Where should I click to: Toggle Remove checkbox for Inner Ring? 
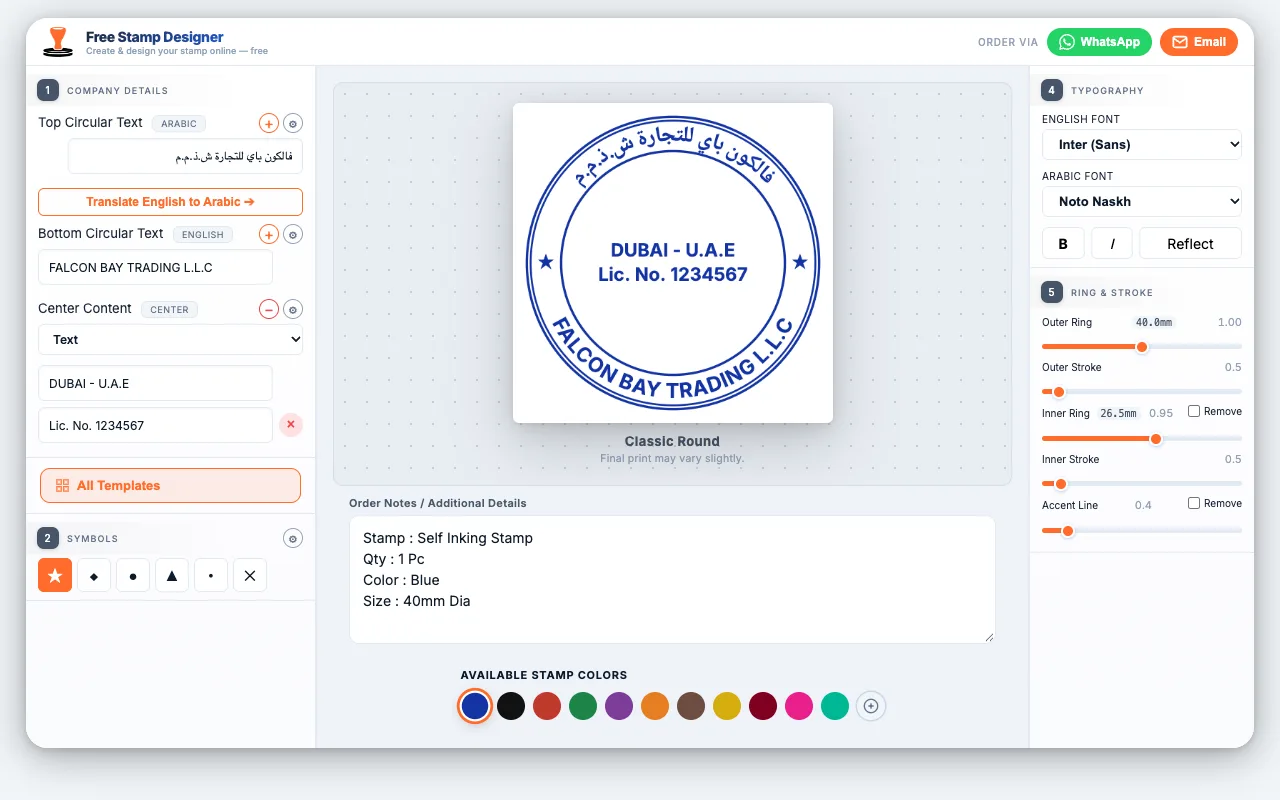[1194, 411]
